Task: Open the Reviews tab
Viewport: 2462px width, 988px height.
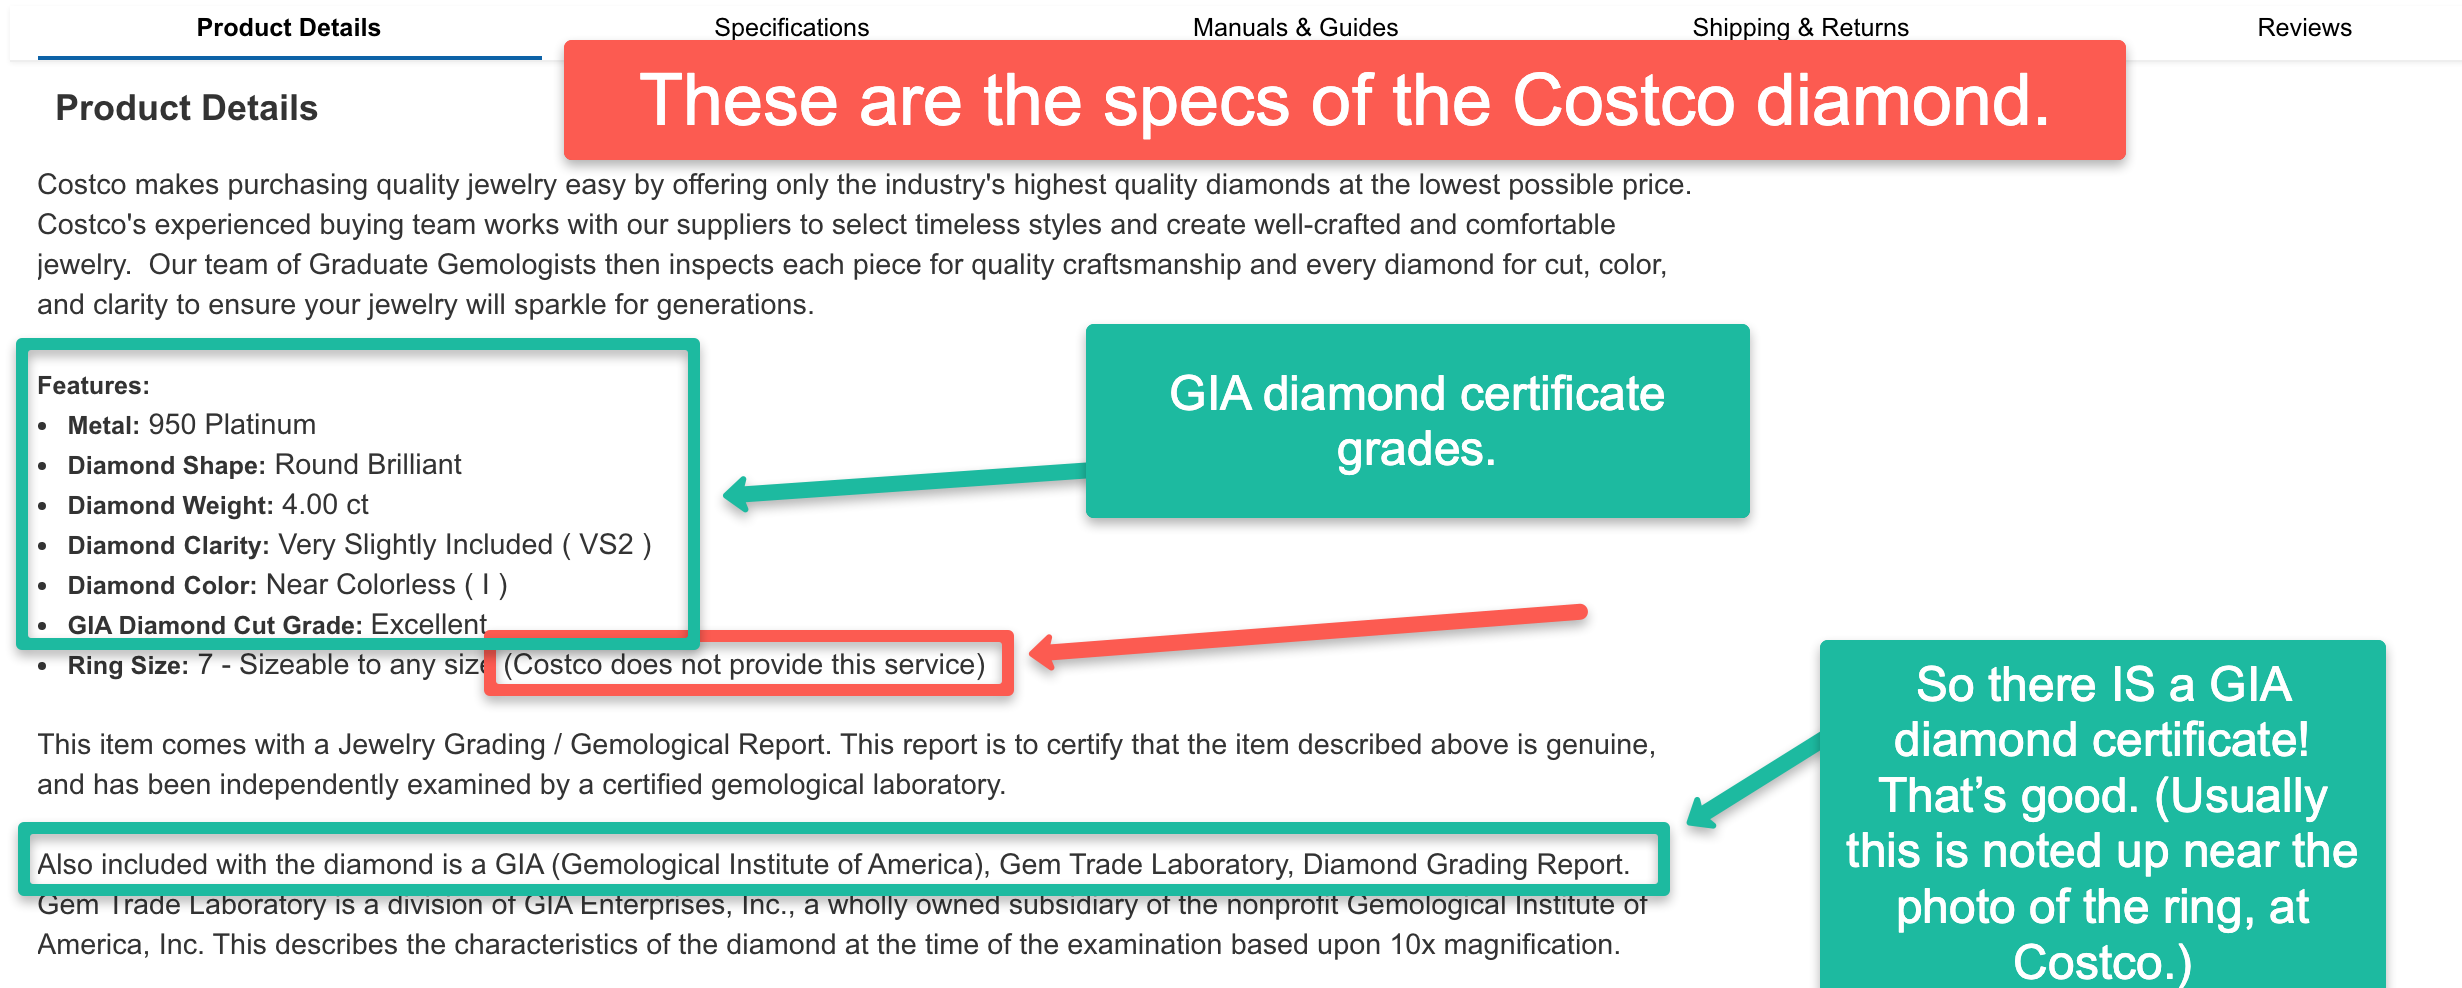Action: (x=2304, y=27)
